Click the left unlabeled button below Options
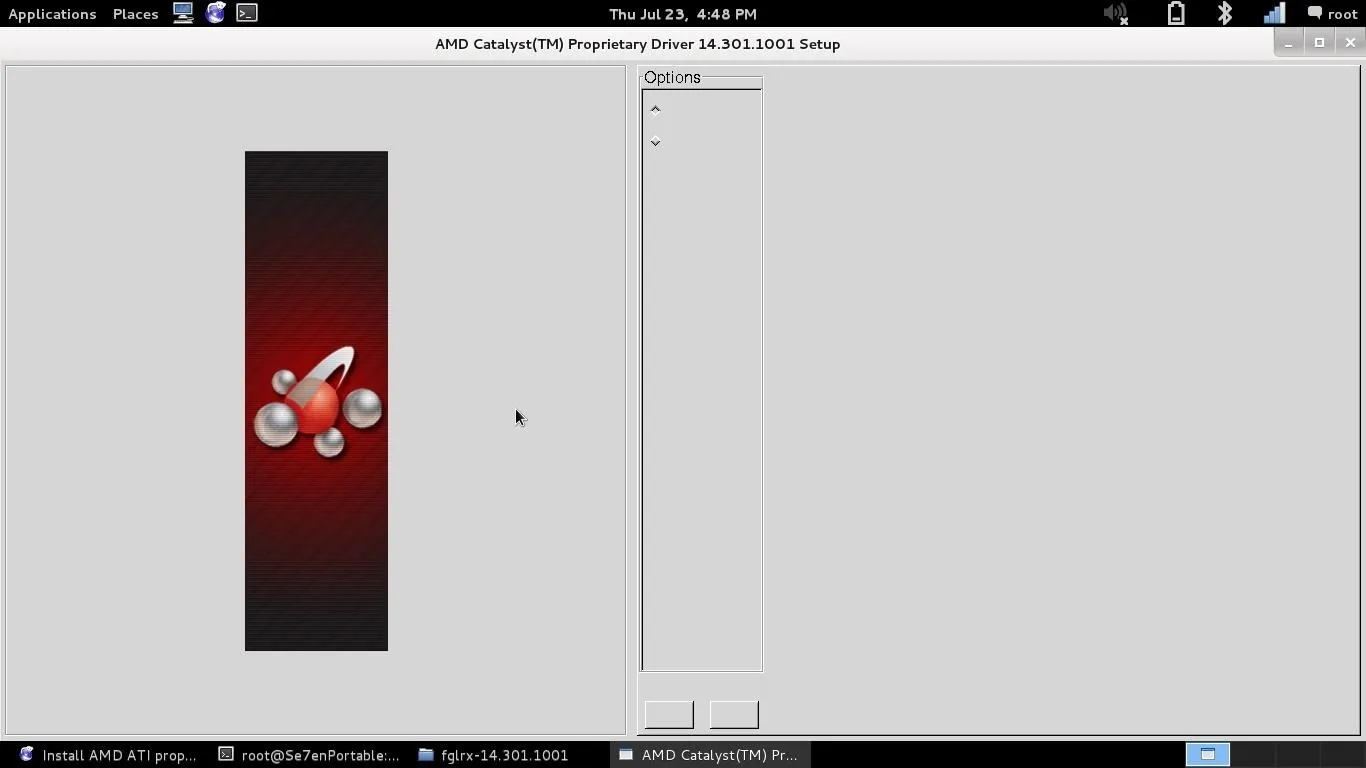 click(669, 714)
